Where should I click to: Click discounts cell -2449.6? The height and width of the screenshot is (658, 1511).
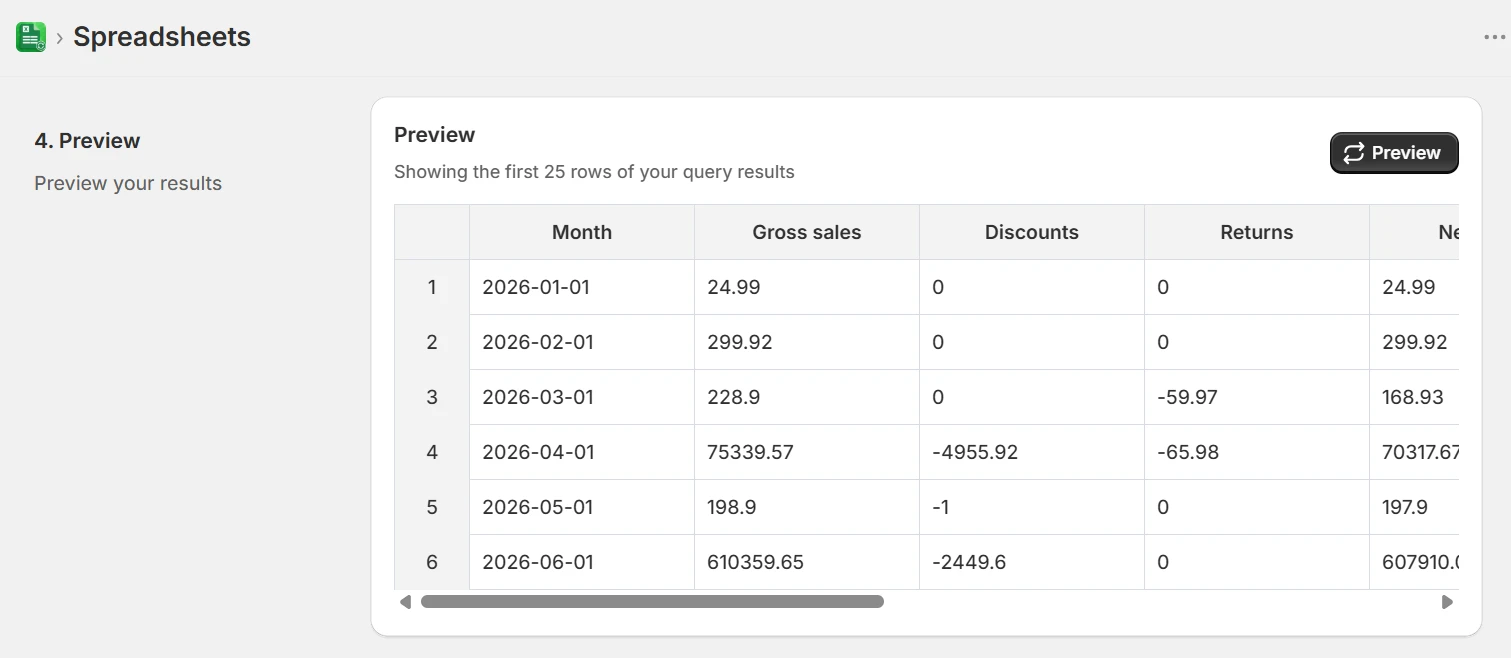coord(1032,562)
